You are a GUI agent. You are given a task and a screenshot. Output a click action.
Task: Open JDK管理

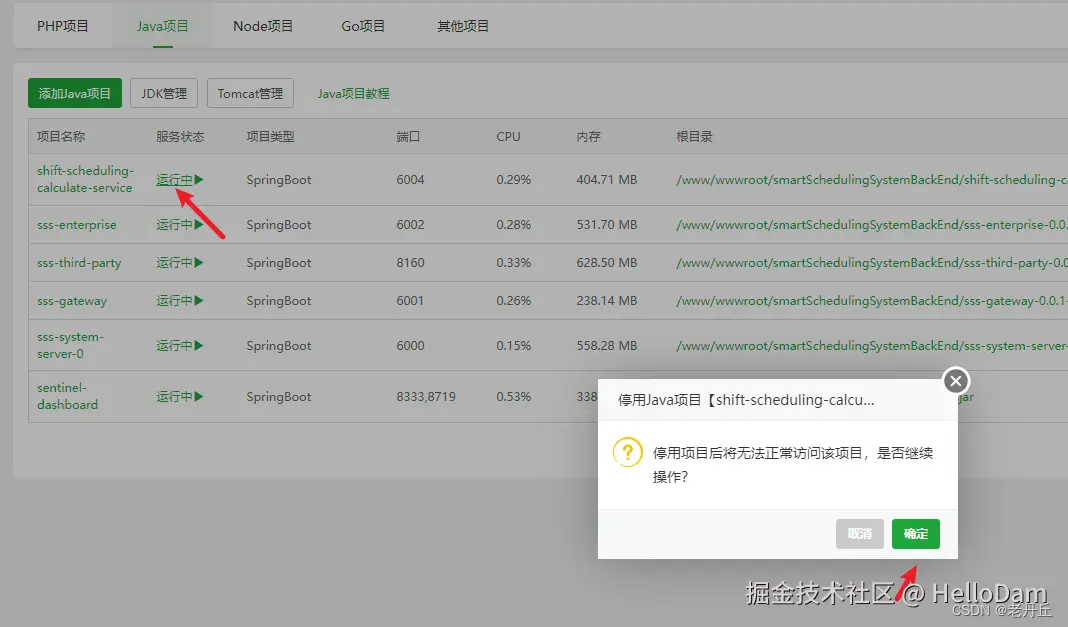(163, 92)
